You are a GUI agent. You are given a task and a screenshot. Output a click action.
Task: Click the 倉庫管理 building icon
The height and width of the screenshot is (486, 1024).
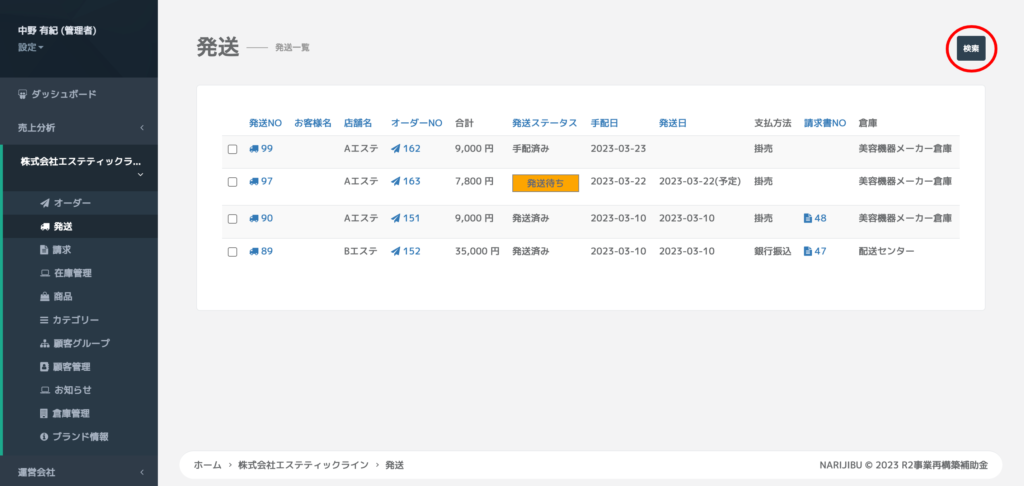click(44, 413)
